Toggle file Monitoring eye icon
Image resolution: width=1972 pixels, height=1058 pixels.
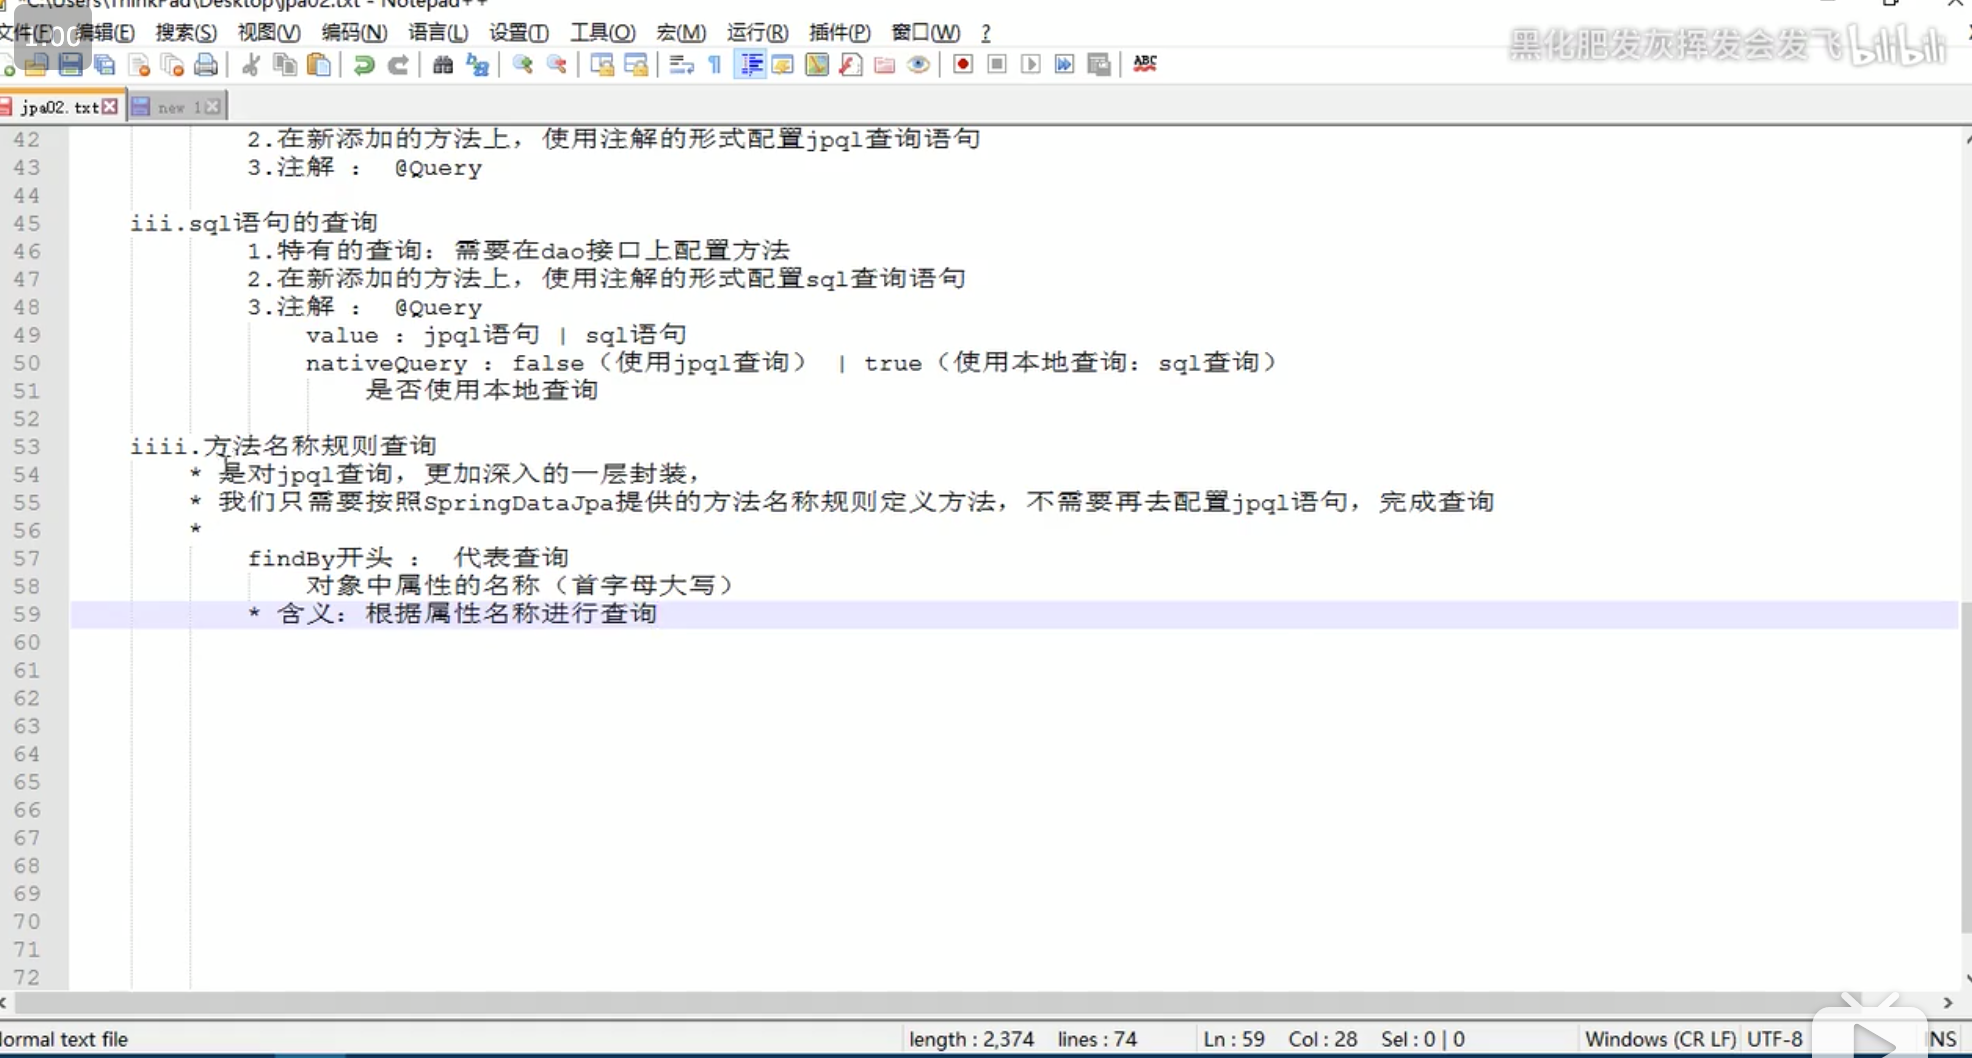[918, 65]
